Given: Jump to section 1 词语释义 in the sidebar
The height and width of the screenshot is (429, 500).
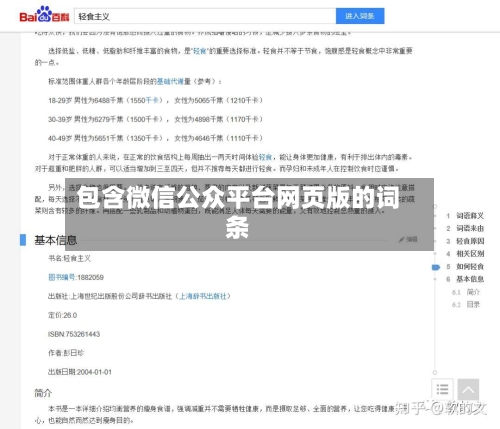Looking at the screenshot, I should tap(465, 216).
